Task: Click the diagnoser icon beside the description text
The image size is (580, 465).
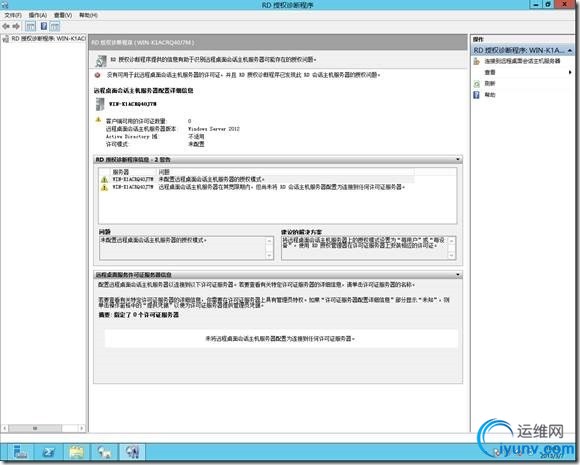Action: [x=101, y=61]
